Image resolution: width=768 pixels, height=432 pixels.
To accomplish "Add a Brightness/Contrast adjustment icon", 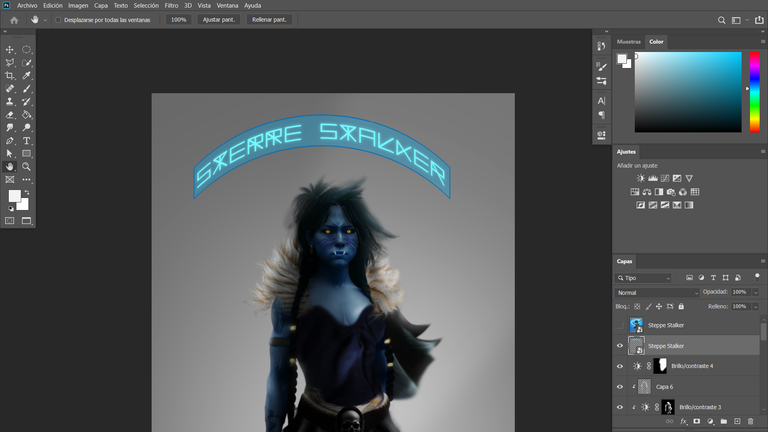I will (x=641, y=178).
